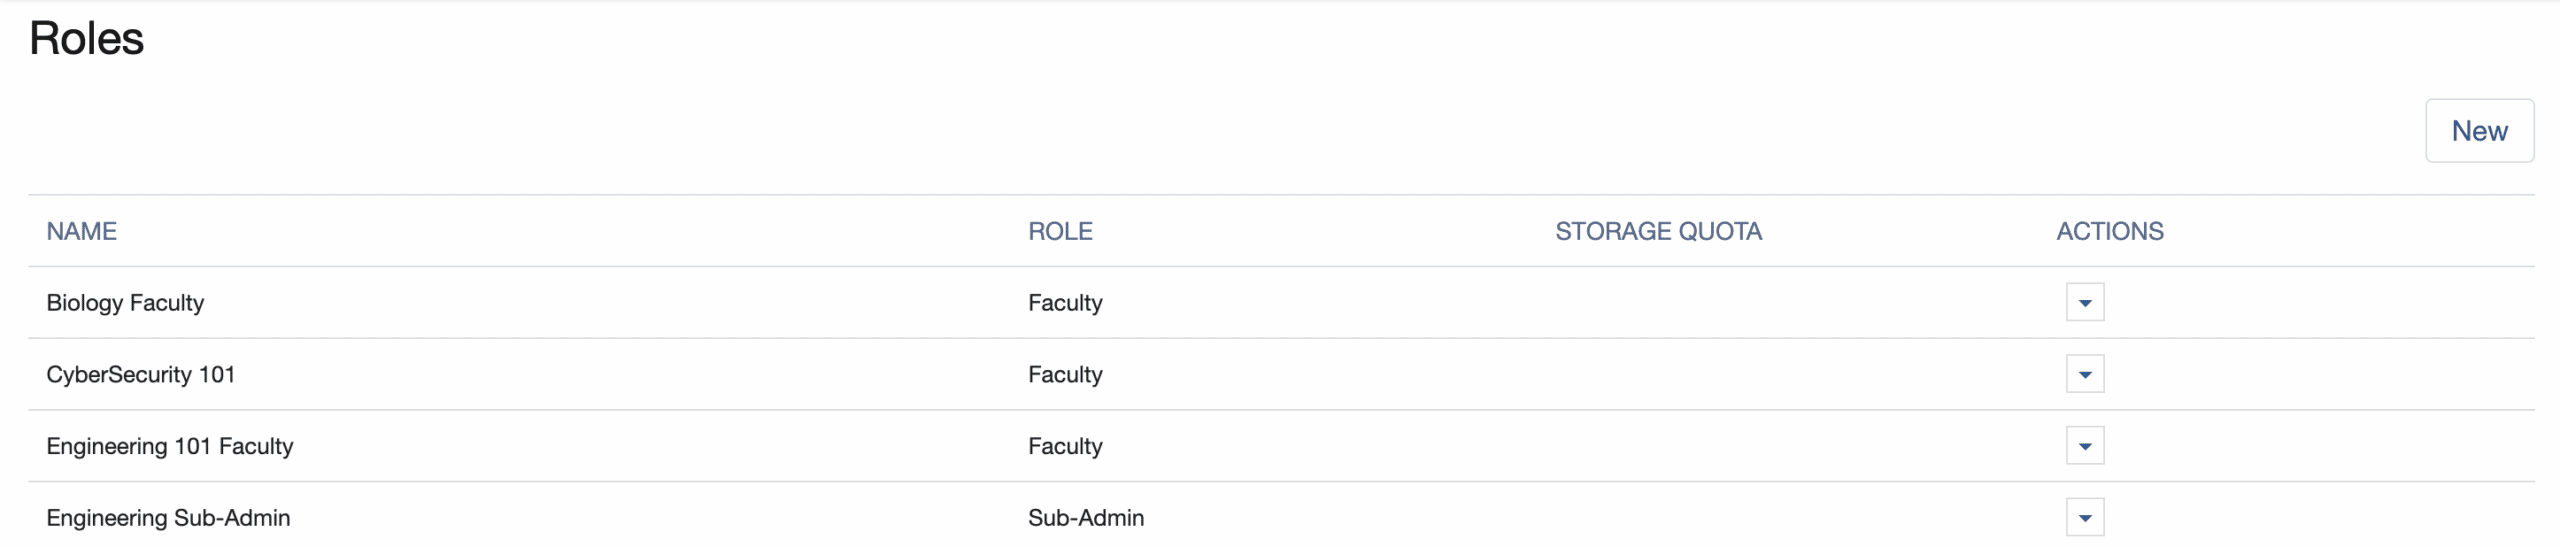The height and width of the screenshot is (547, 2560).
Task: Click the Roles page heading
Action: 86,39
